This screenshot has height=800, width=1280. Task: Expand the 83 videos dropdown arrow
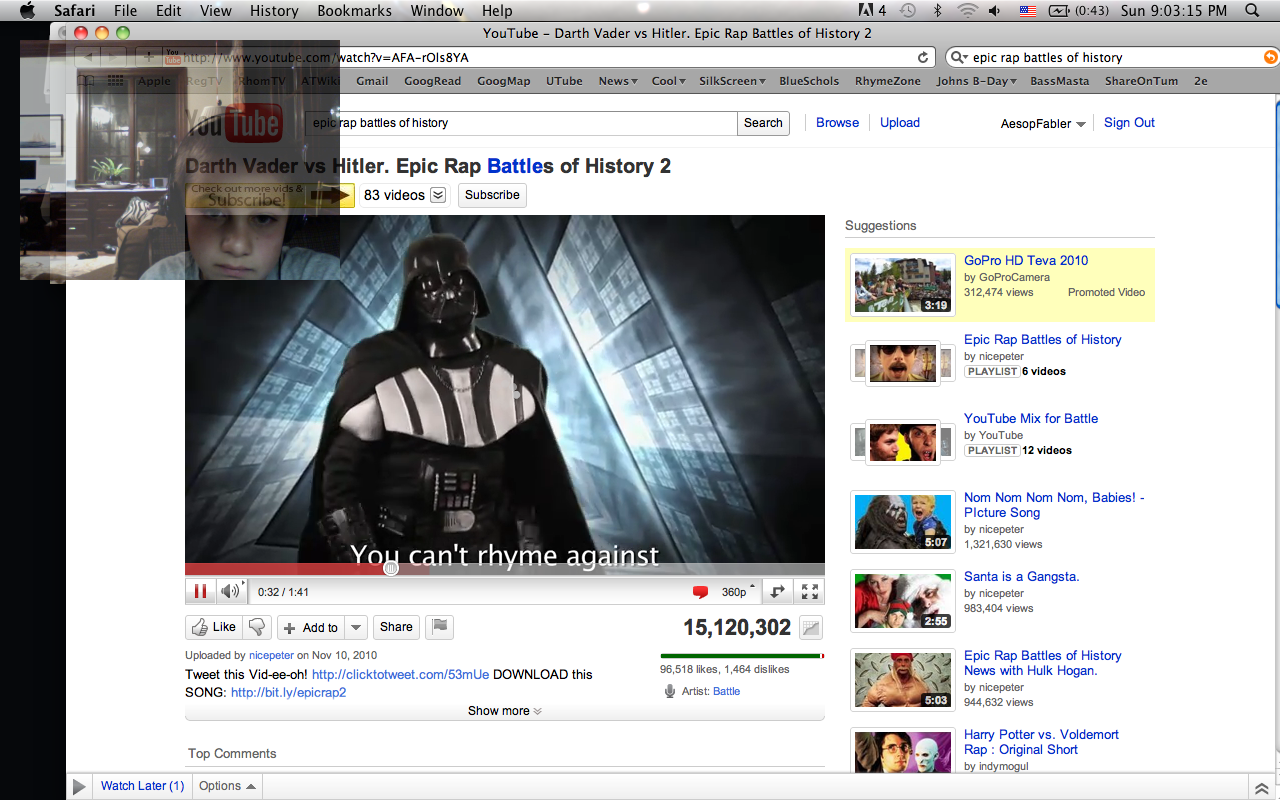[437, 195]
